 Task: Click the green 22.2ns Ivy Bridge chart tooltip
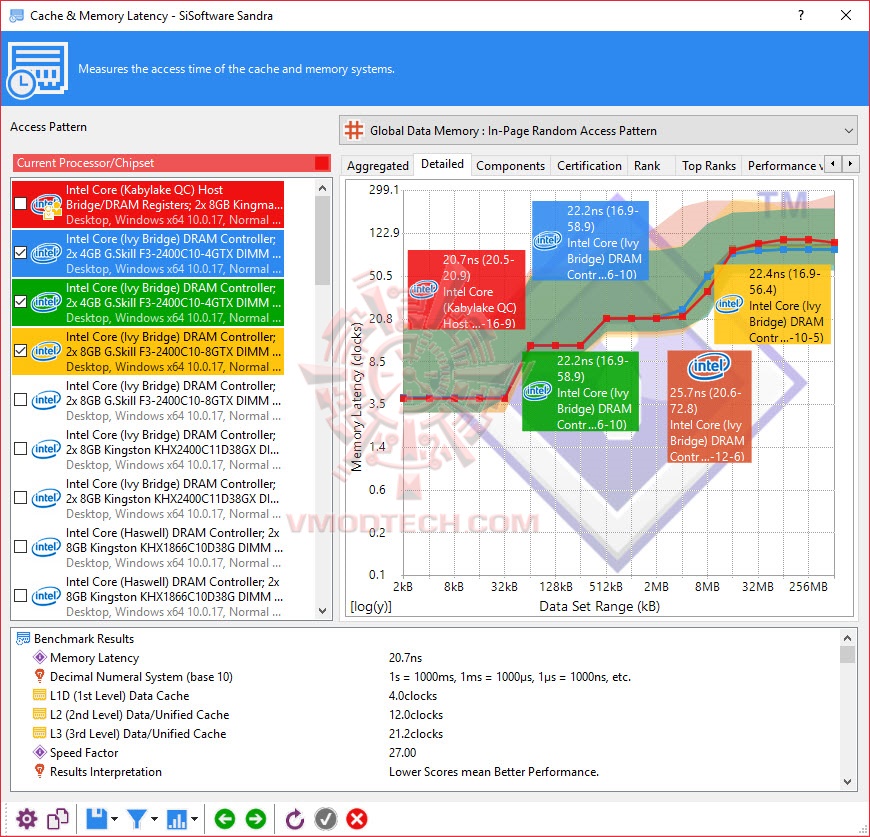[x=580, y=391]
